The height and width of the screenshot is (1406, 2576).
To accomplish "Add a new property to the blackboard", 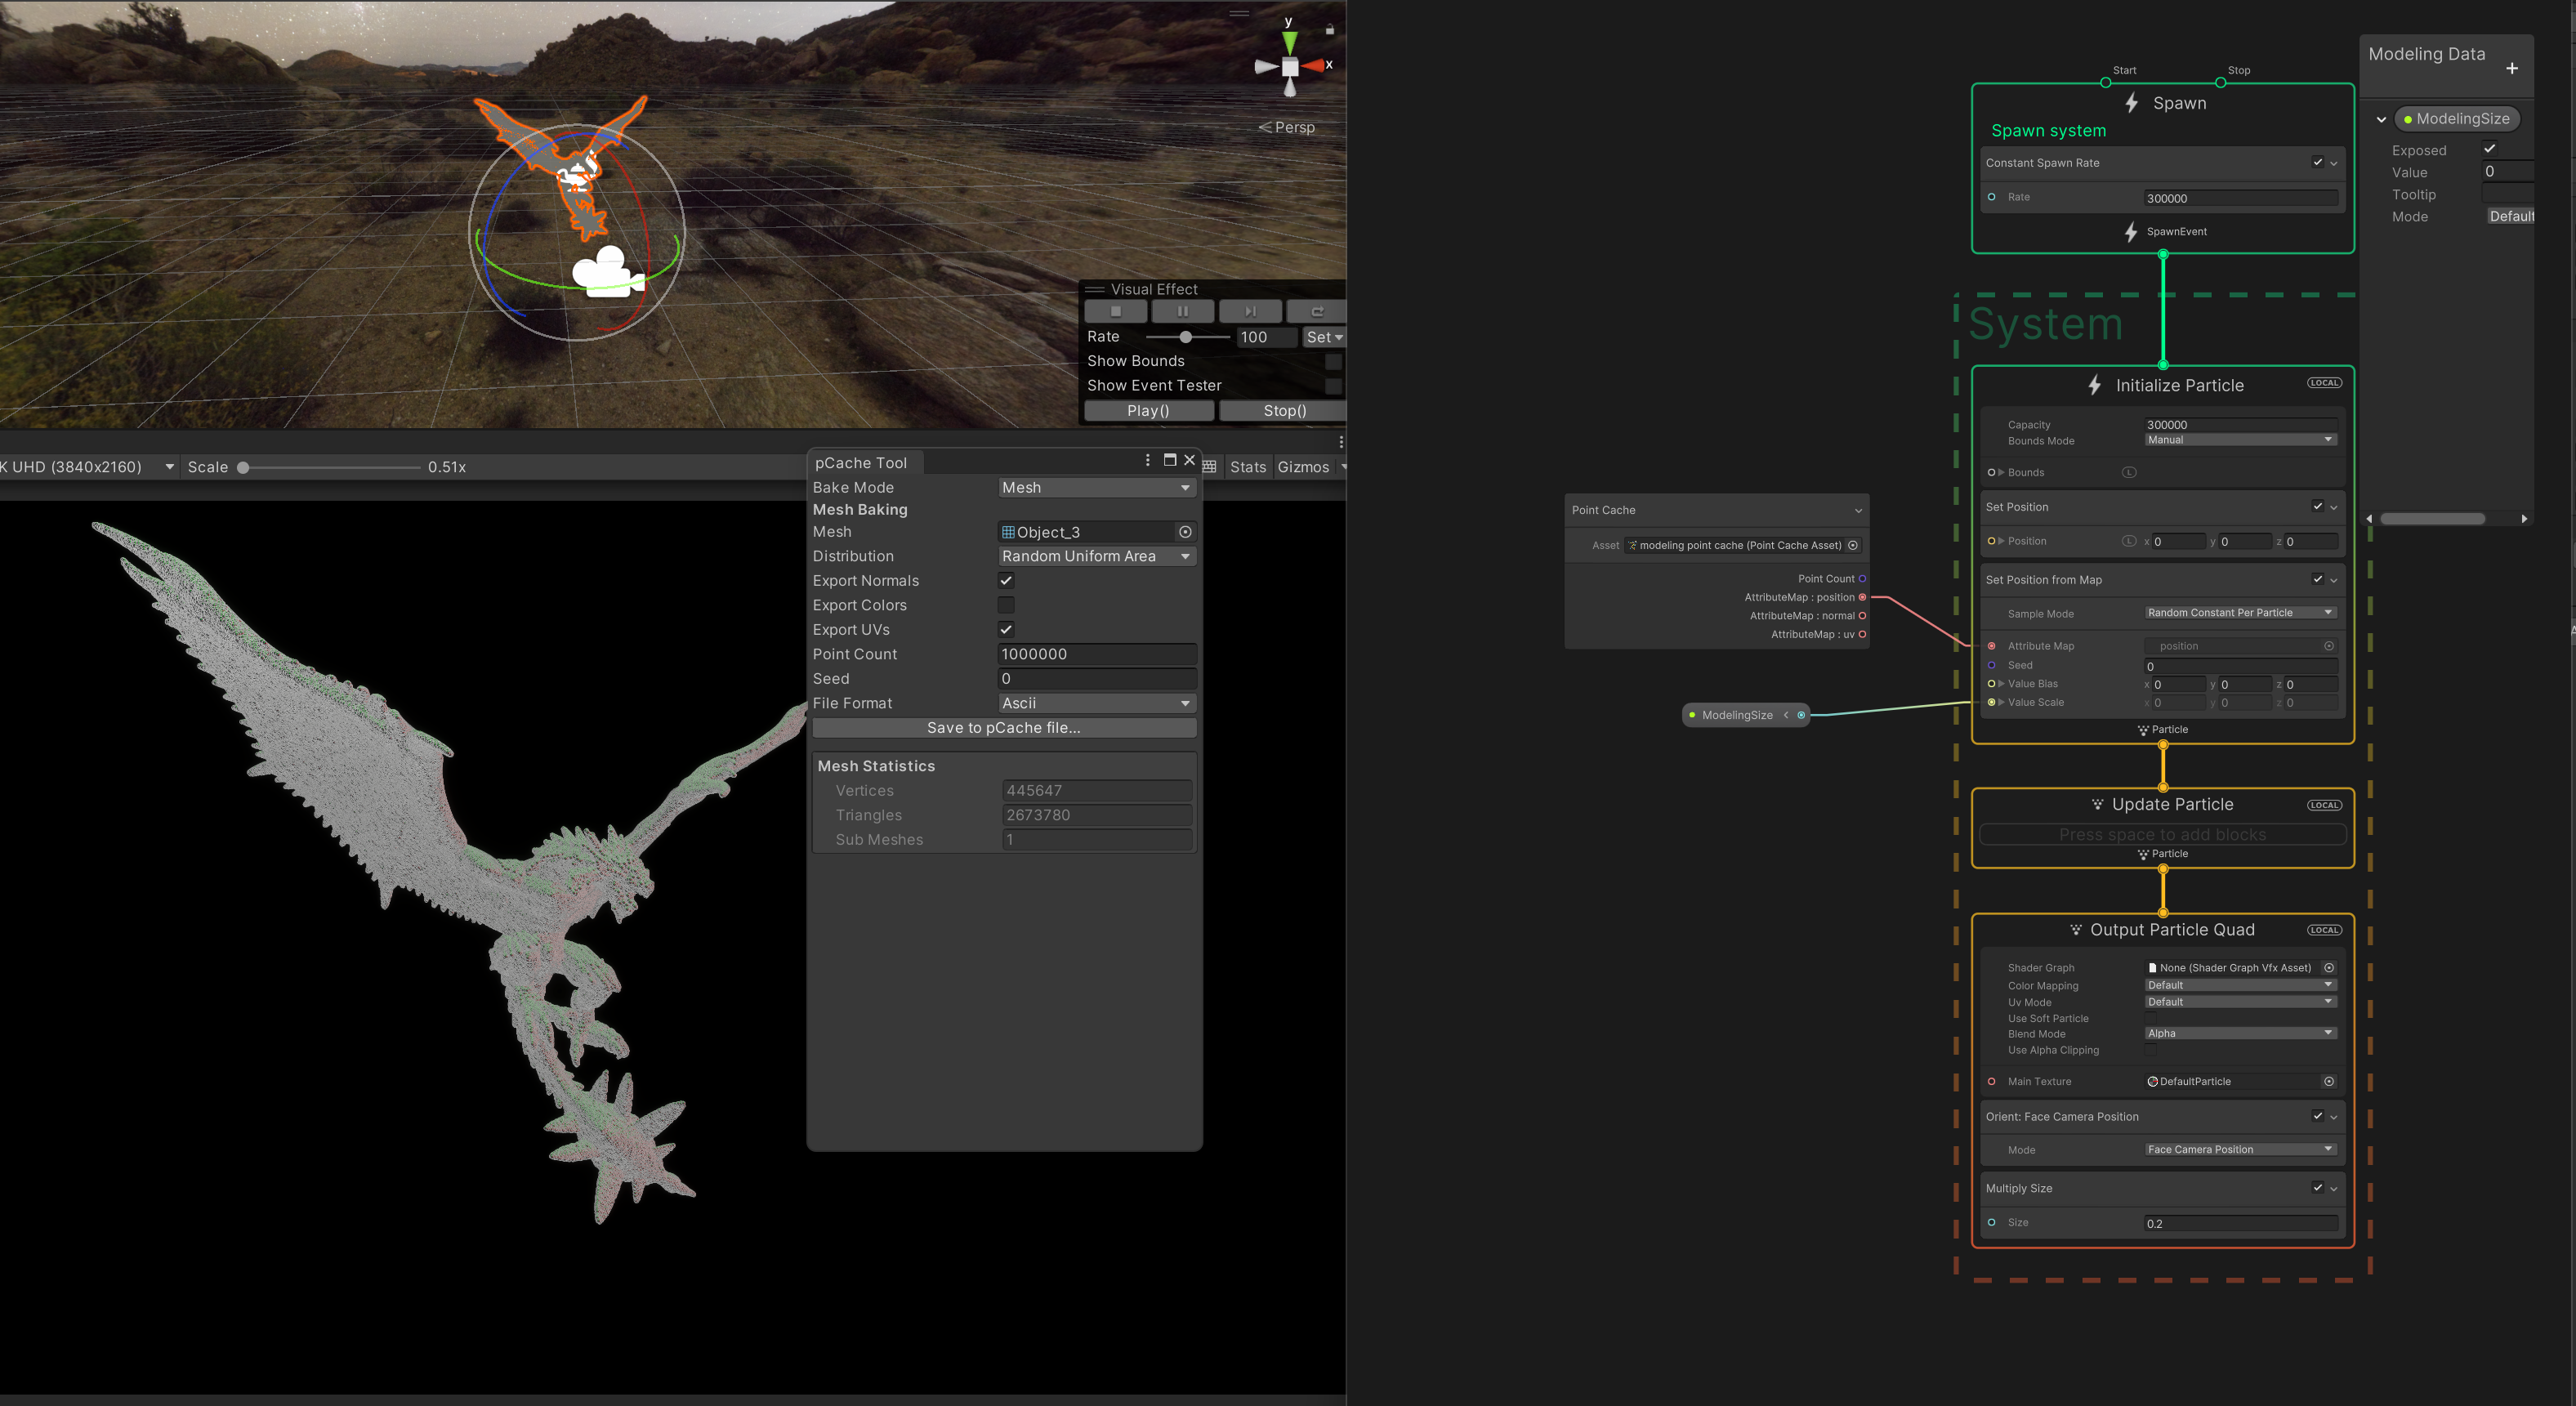I will [x=2511, y=68].
